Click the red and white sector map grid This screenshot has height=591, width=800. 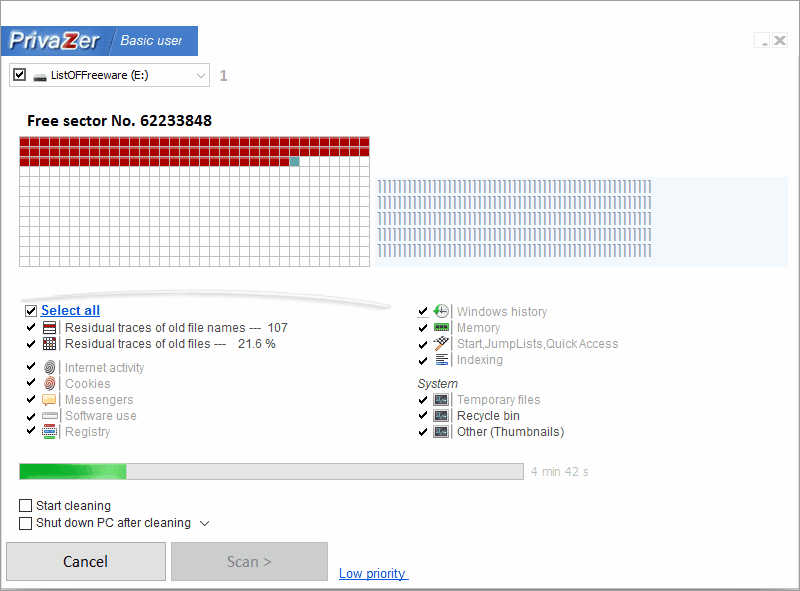[194, 202]
